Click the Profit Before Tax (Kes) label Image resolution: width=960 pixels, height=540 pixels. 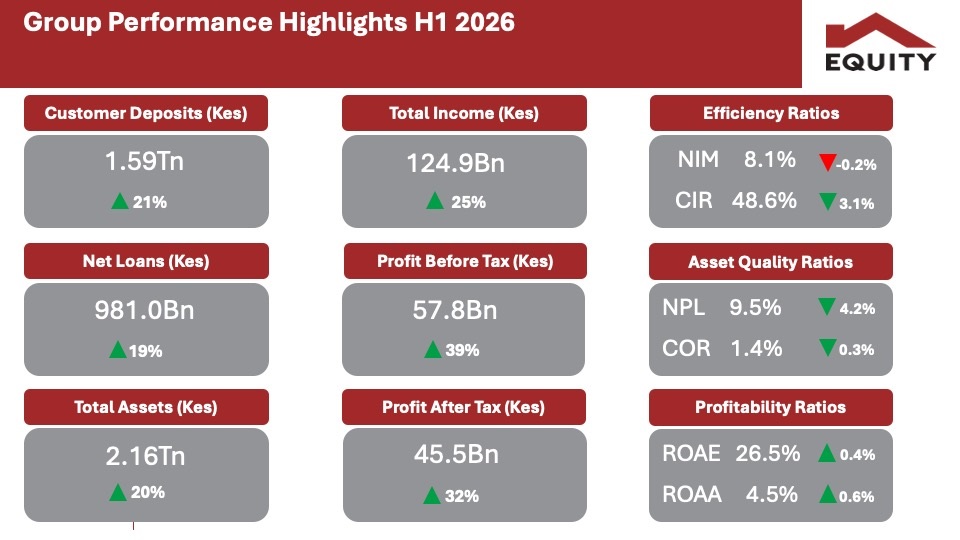pyautogui.click(x=465, y=261)
